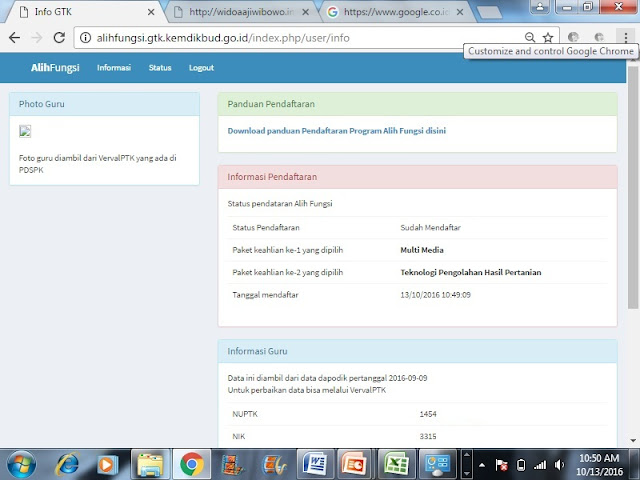Screen dimensions: 640x480
Task: Click NUPTK value 1454
Action: 428,414
